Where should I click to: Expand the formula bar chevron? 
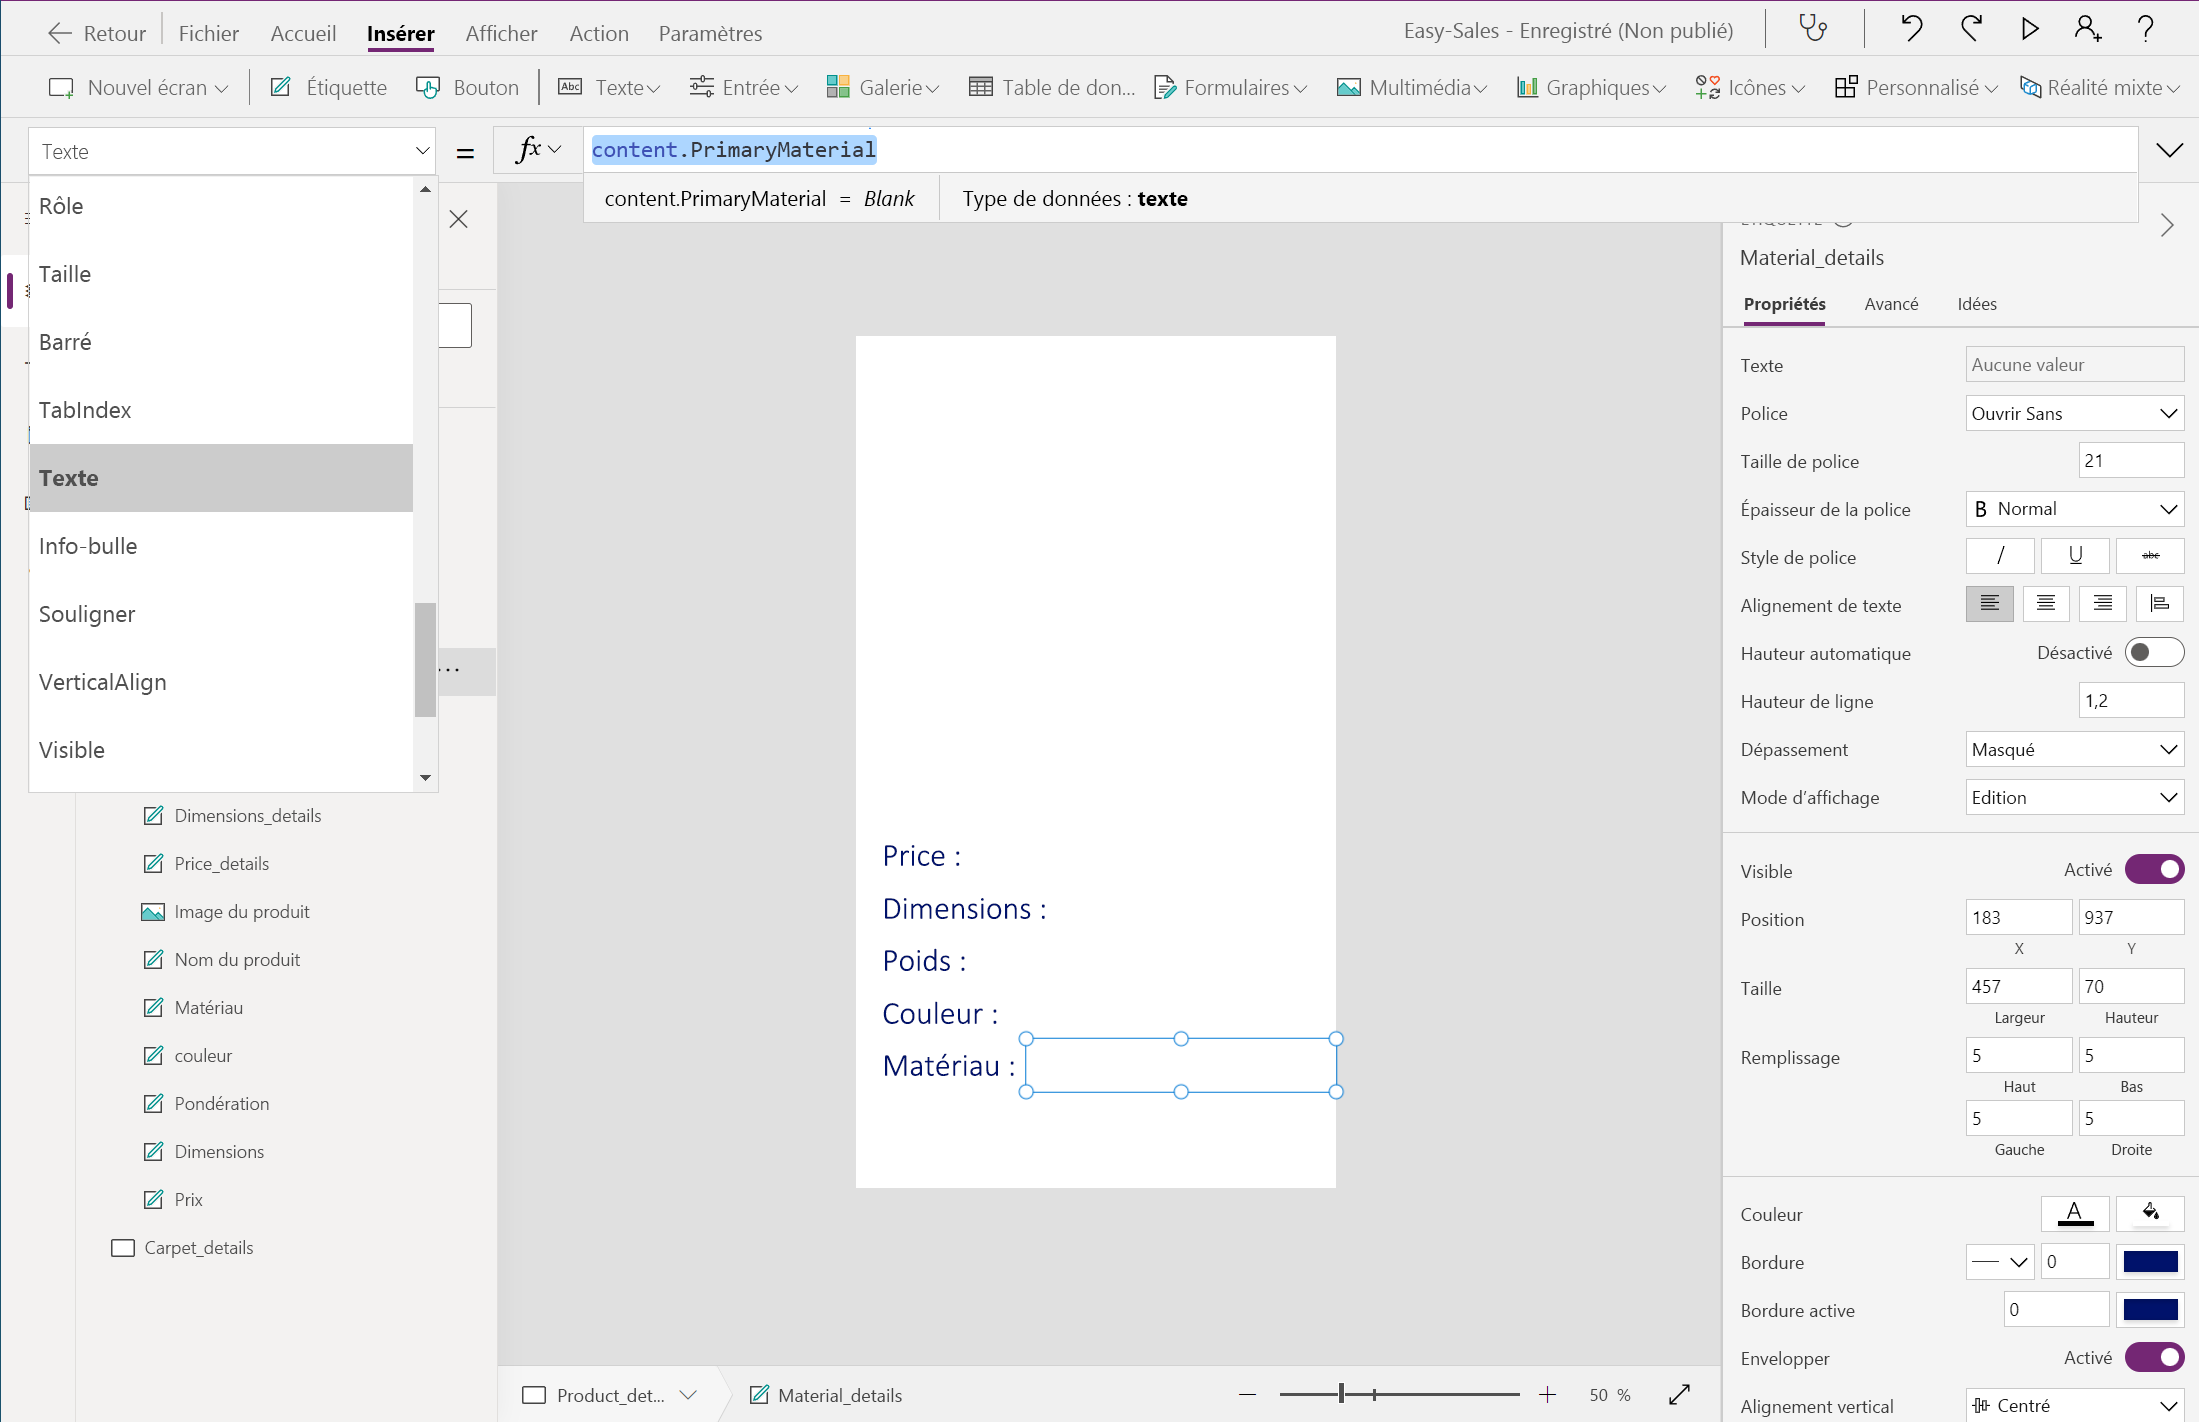[x=2169, y=150]
